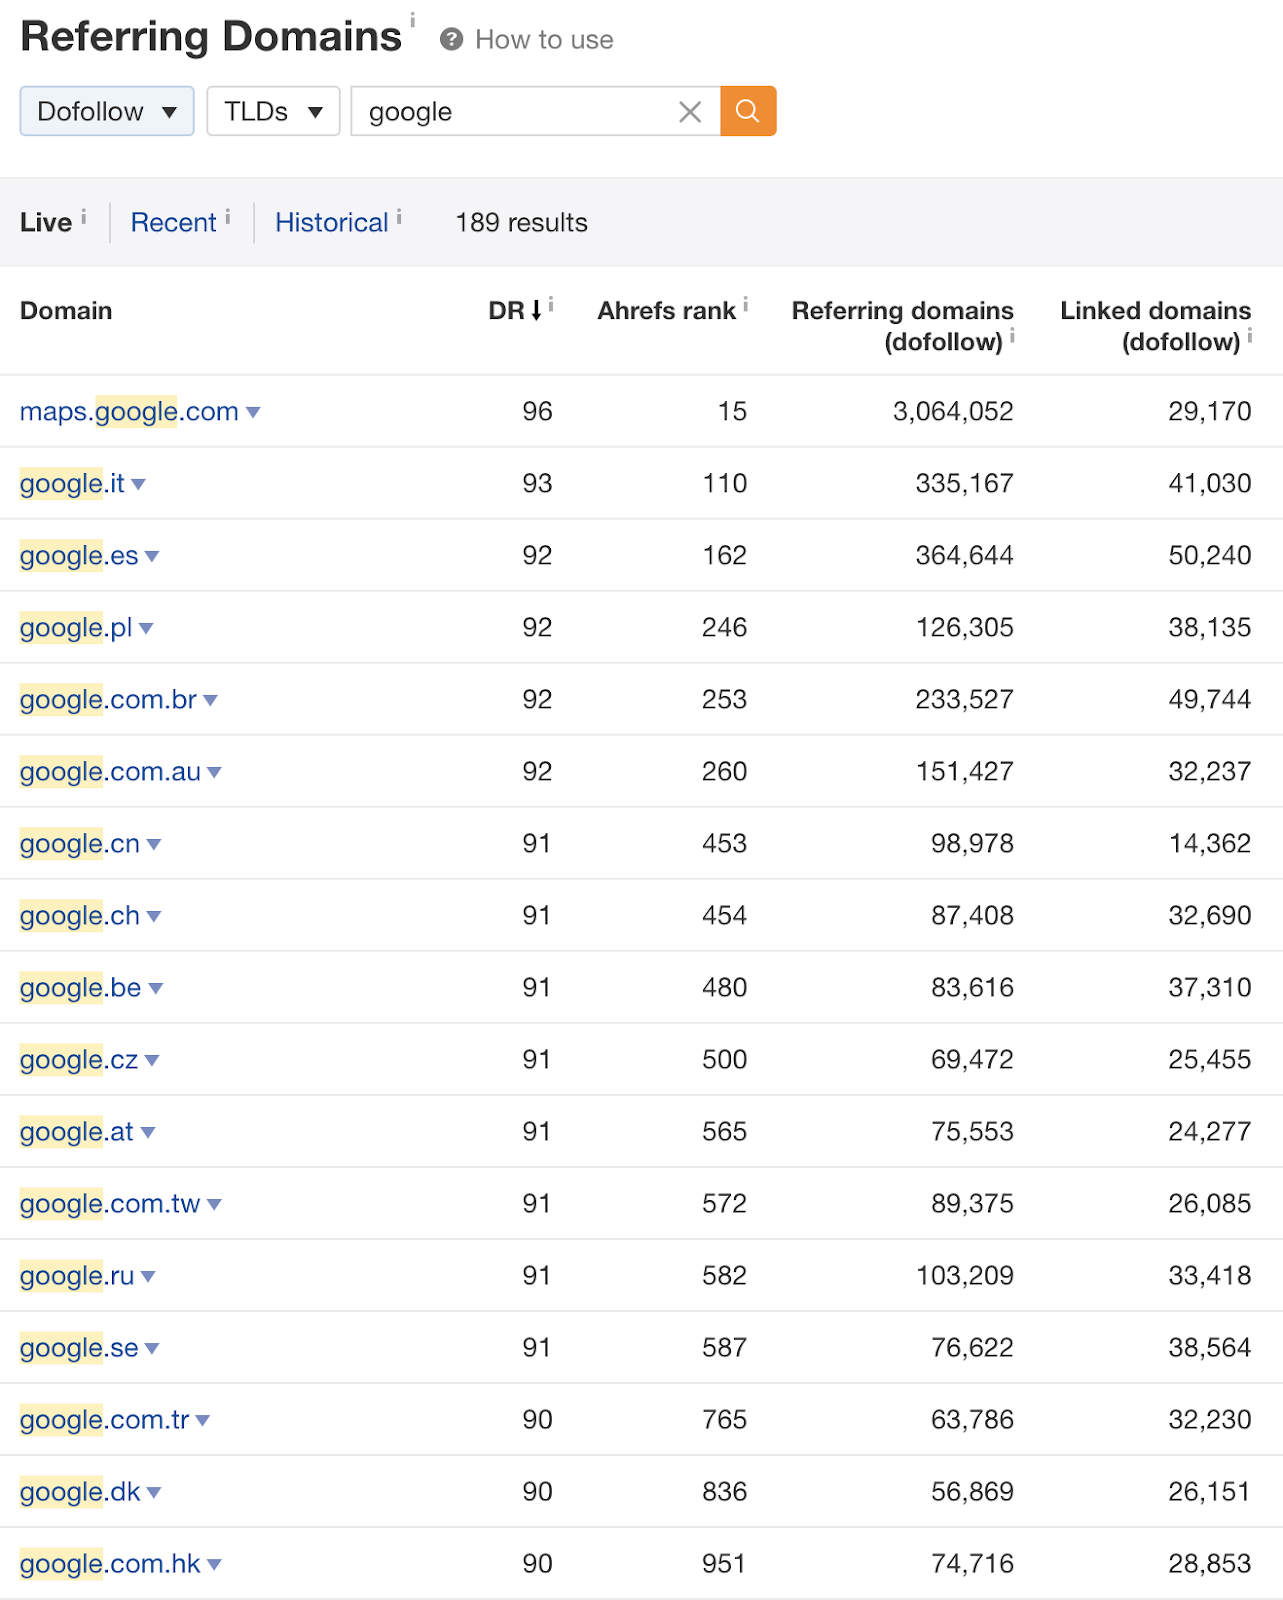This screenshot has height=1600, width=1283.
Task: Clear the google search text
Action: tap(690, 112)
